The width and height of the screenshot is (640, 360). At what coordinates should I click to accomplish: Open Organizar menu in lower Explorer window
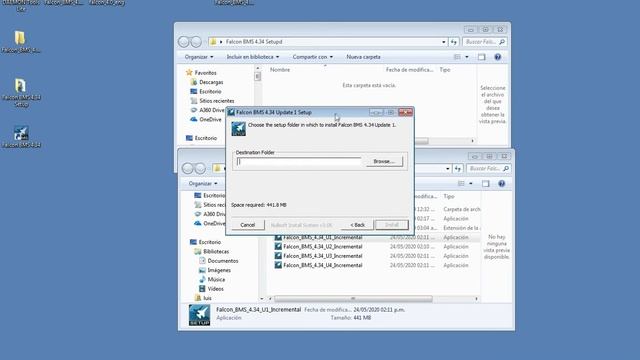pyautogui.click(x=203, y=184)
